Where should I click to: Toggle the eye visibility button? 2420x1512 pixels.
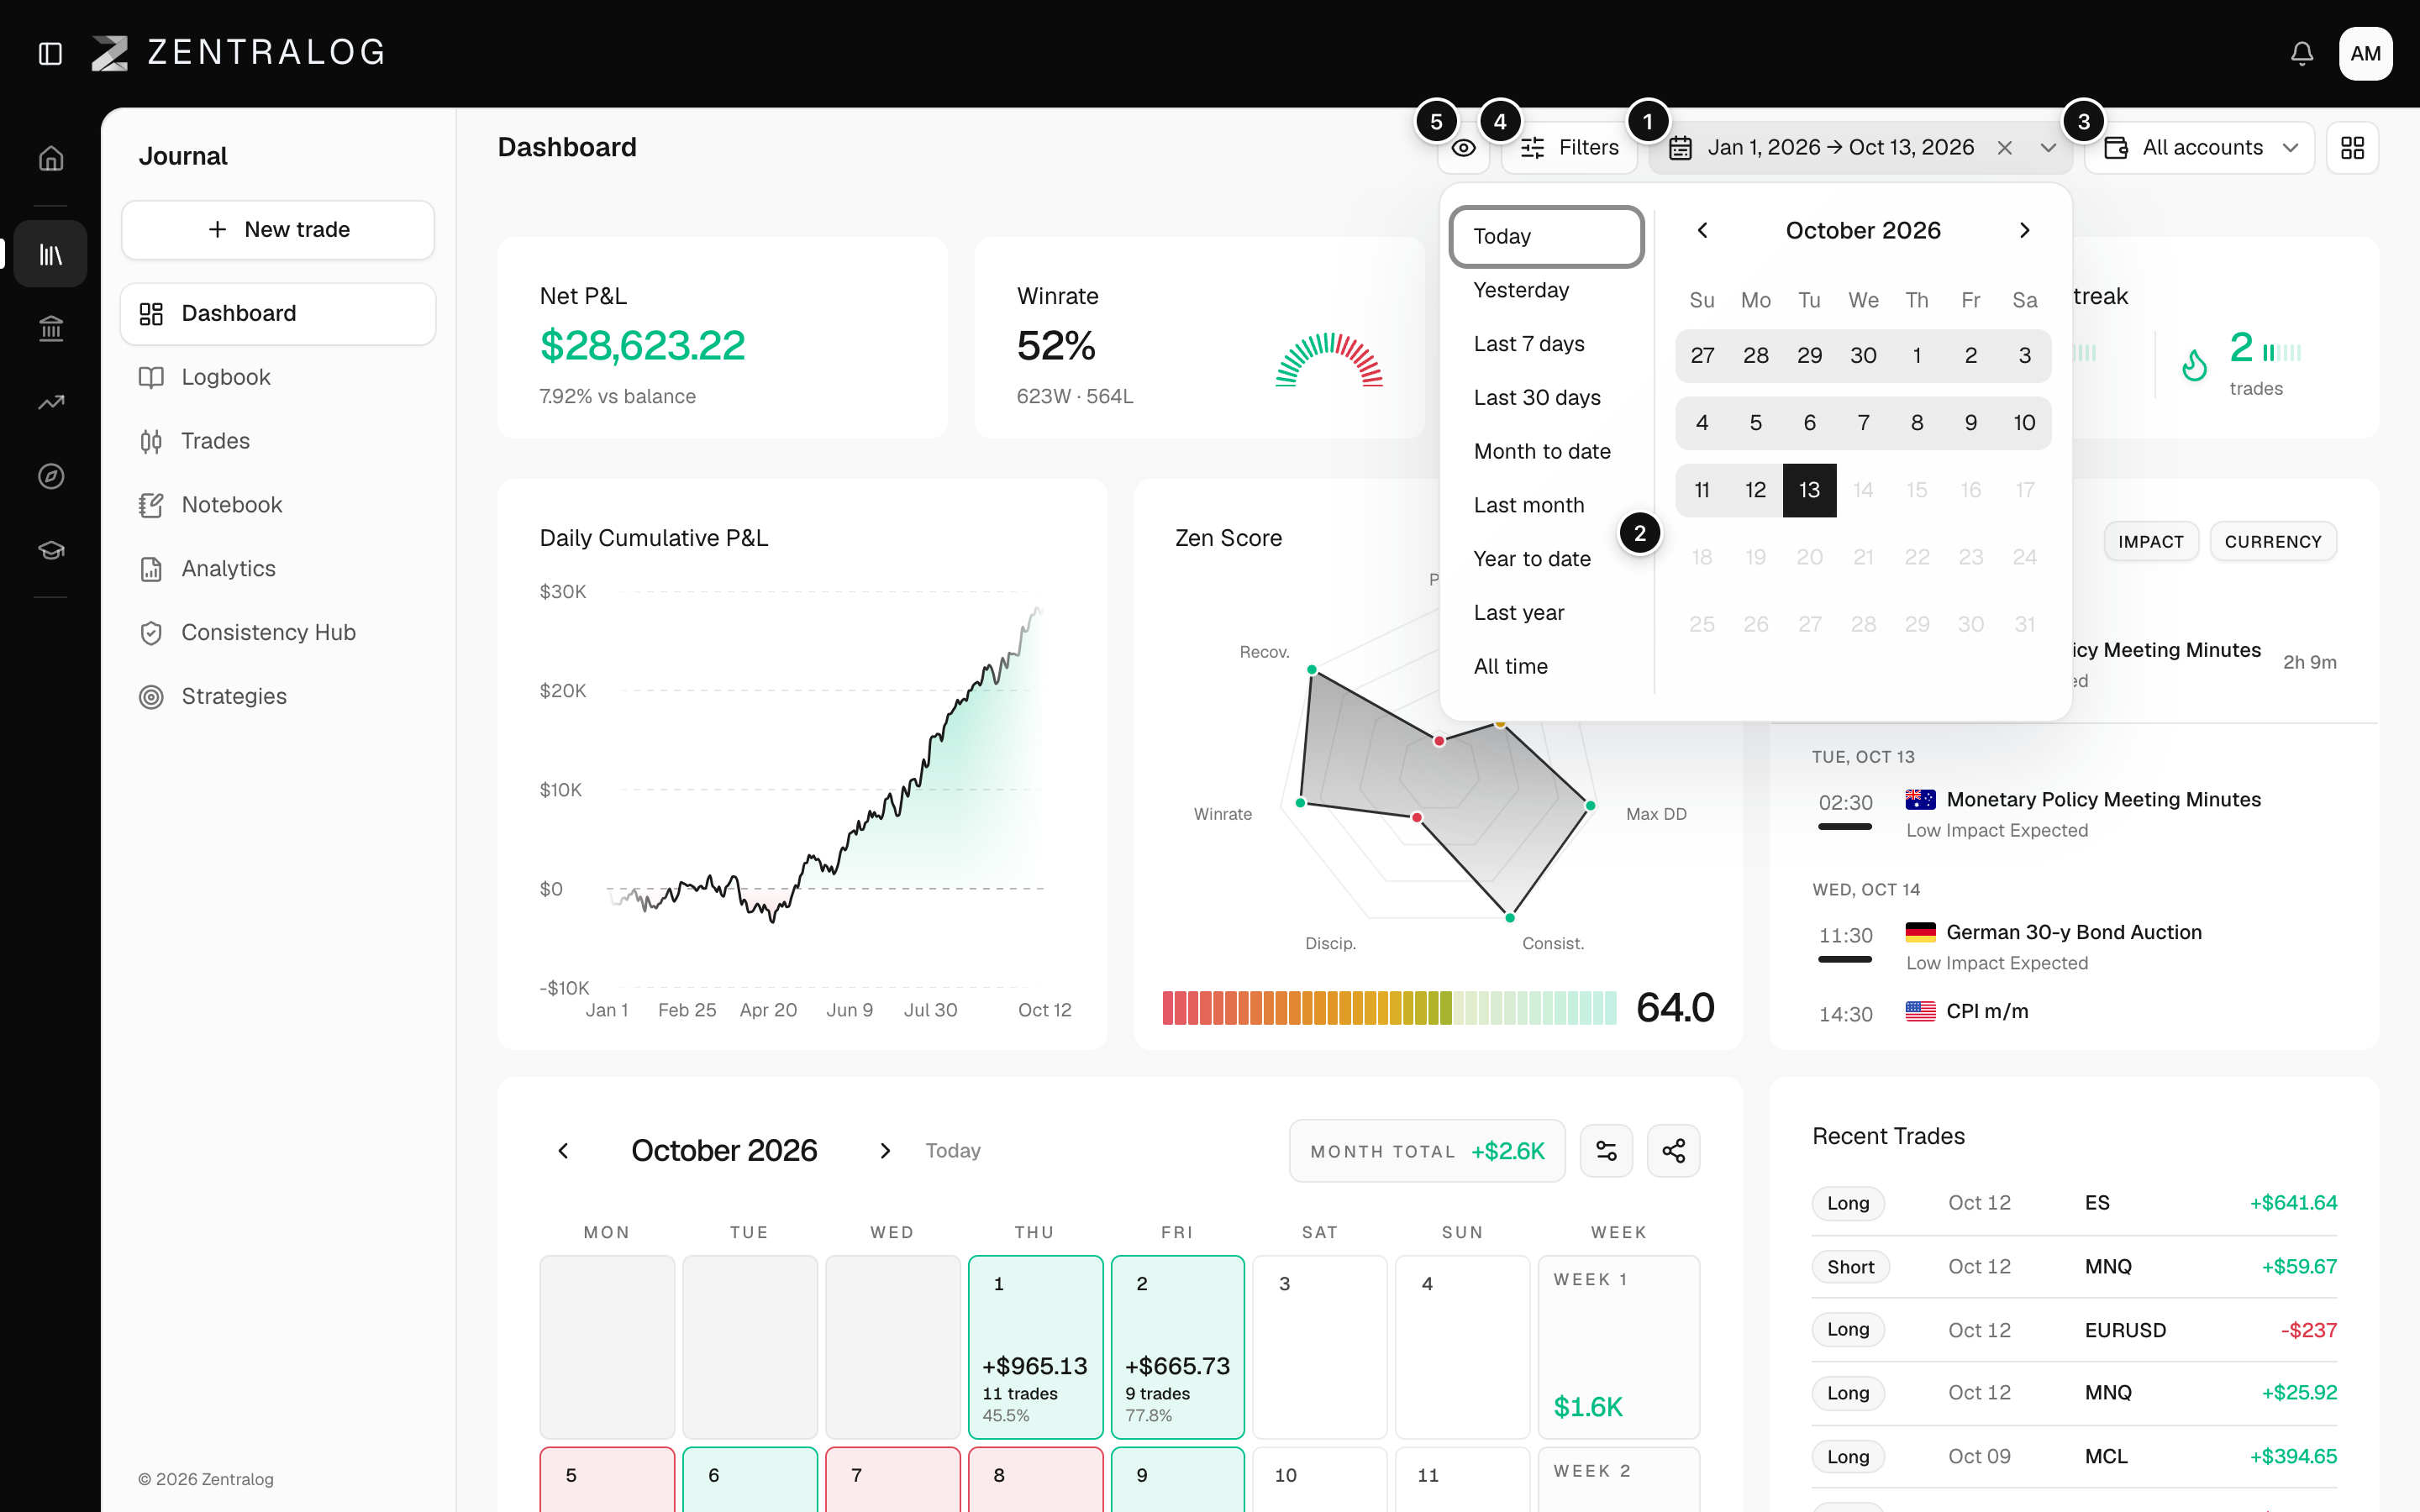click(1464, 148)
